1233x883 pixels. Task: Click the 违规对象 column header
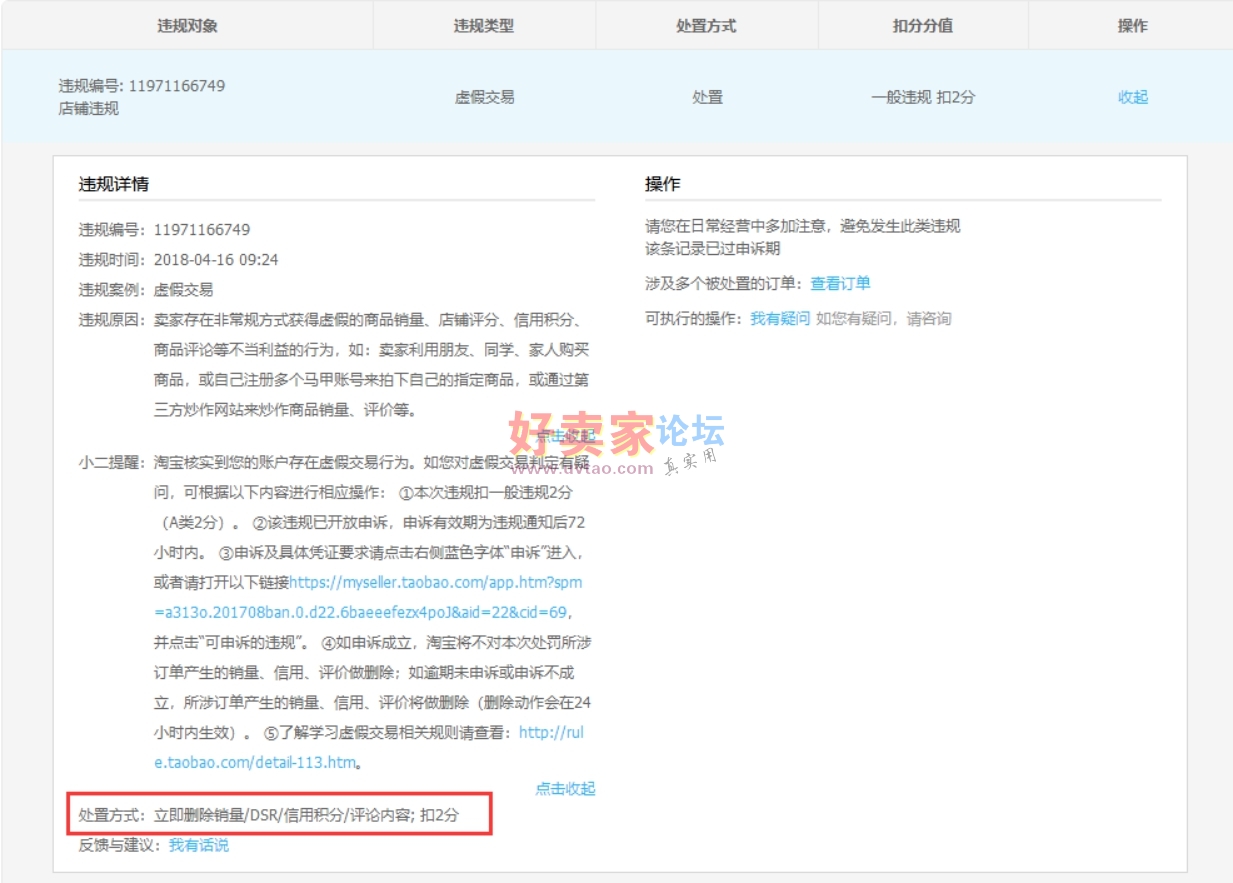coord(187,26)
